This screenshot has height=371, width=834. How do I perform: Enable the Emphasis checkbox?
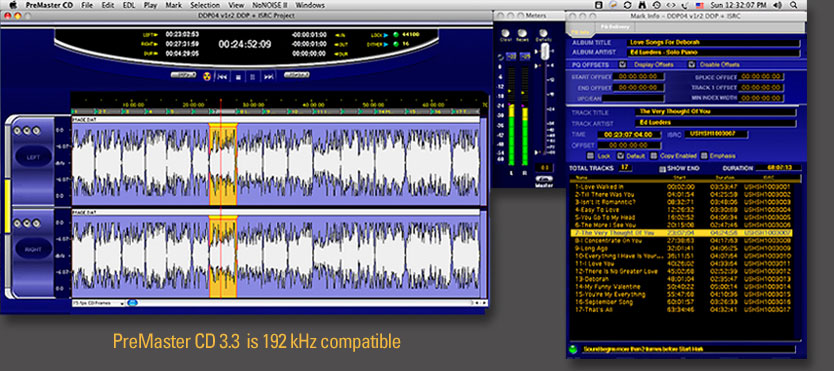click(x=704, y=156)
